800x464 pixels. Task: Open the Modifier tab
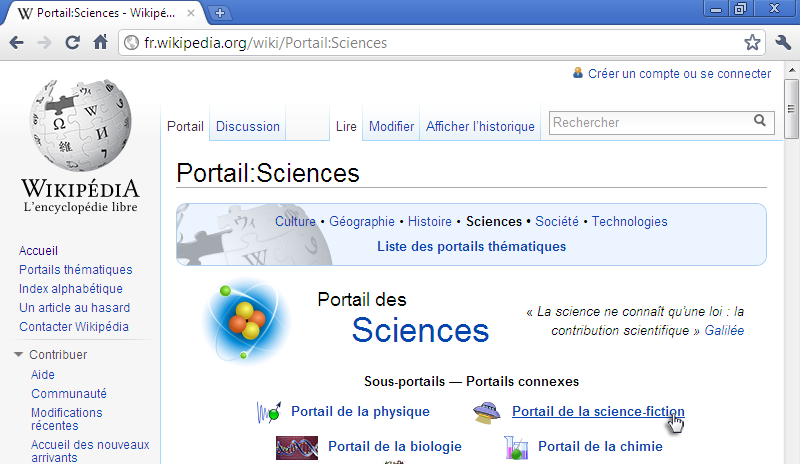pos(391,126)
